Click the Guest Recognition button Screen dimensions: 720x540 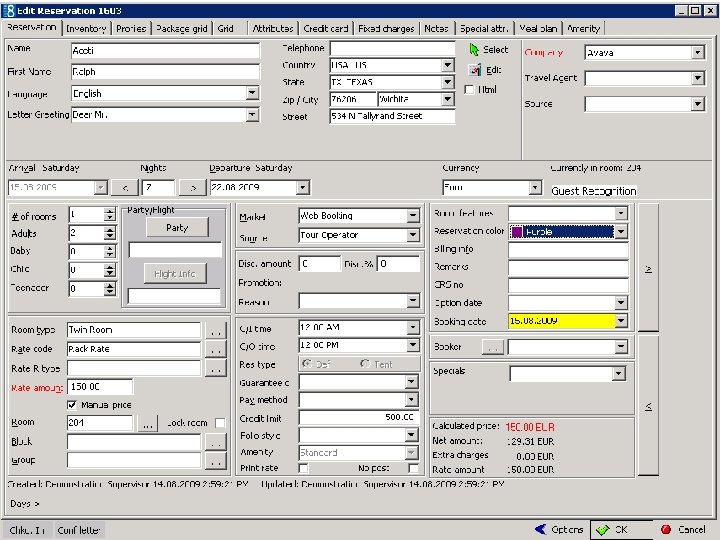coord(594,191)
